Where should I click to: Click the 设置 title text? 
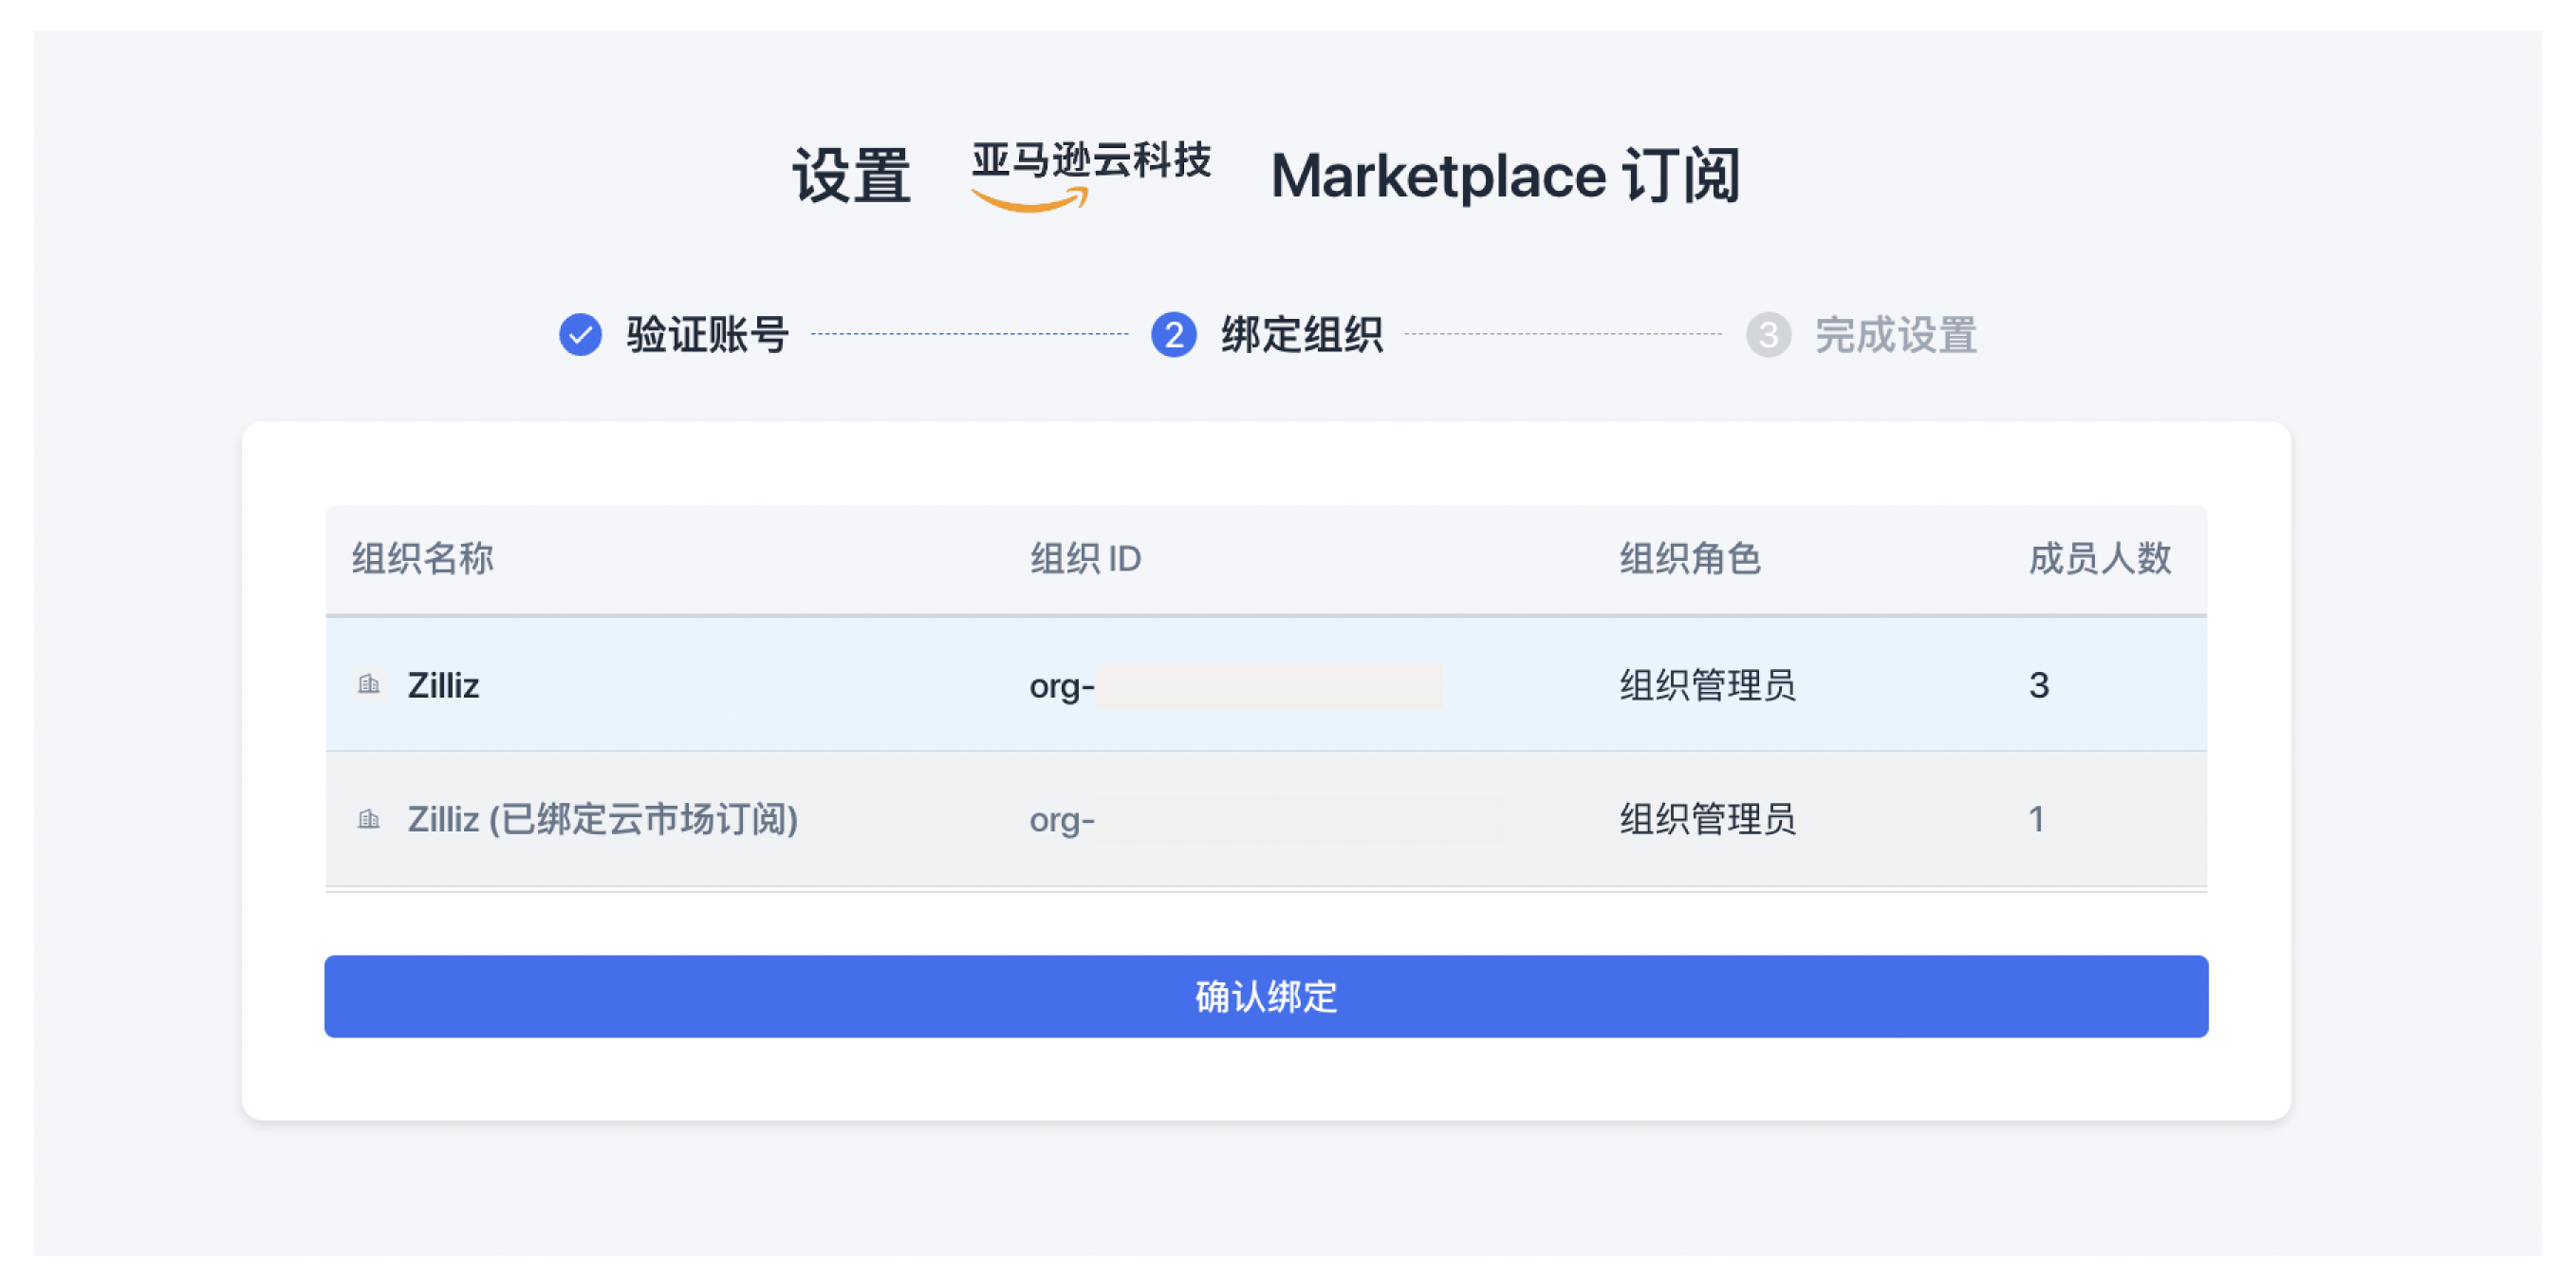[x=851, y=175]
